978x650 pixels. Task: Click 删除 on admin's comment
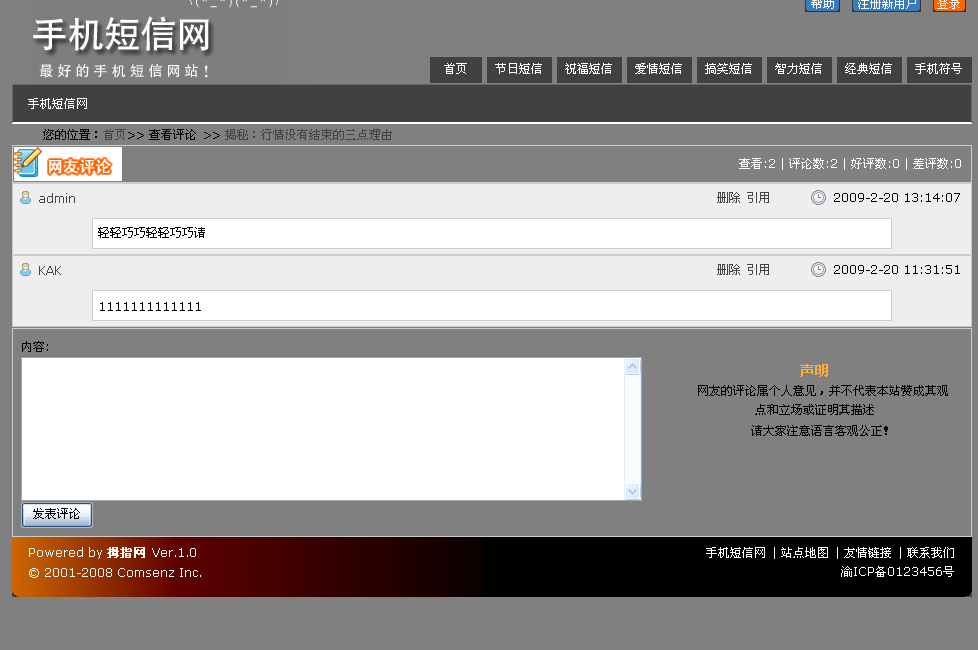tap(728, 198)
